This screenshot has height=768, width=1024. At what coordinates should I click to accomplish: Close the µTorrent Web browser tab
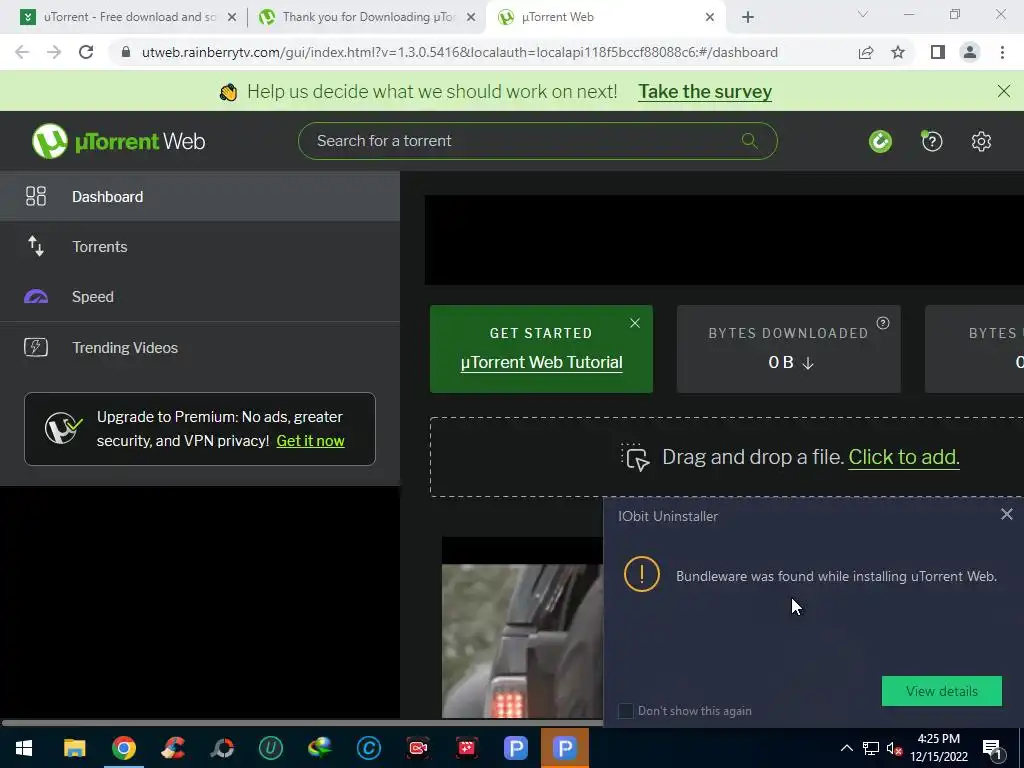710,18
